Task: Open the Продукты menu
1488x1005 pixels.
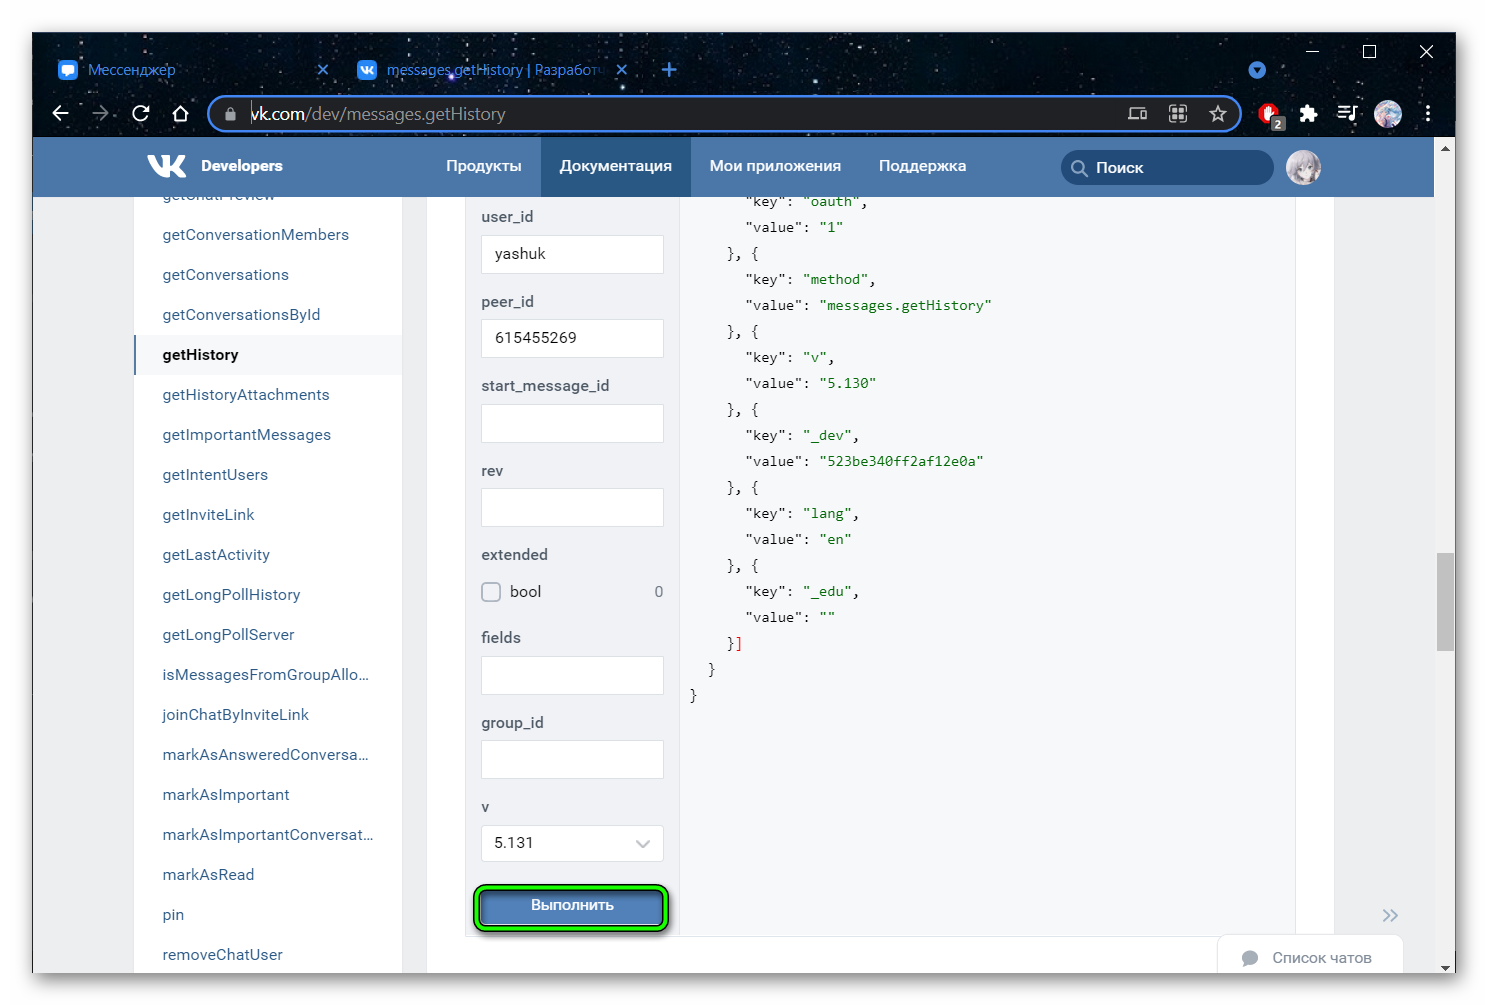Action: (484, 166)
